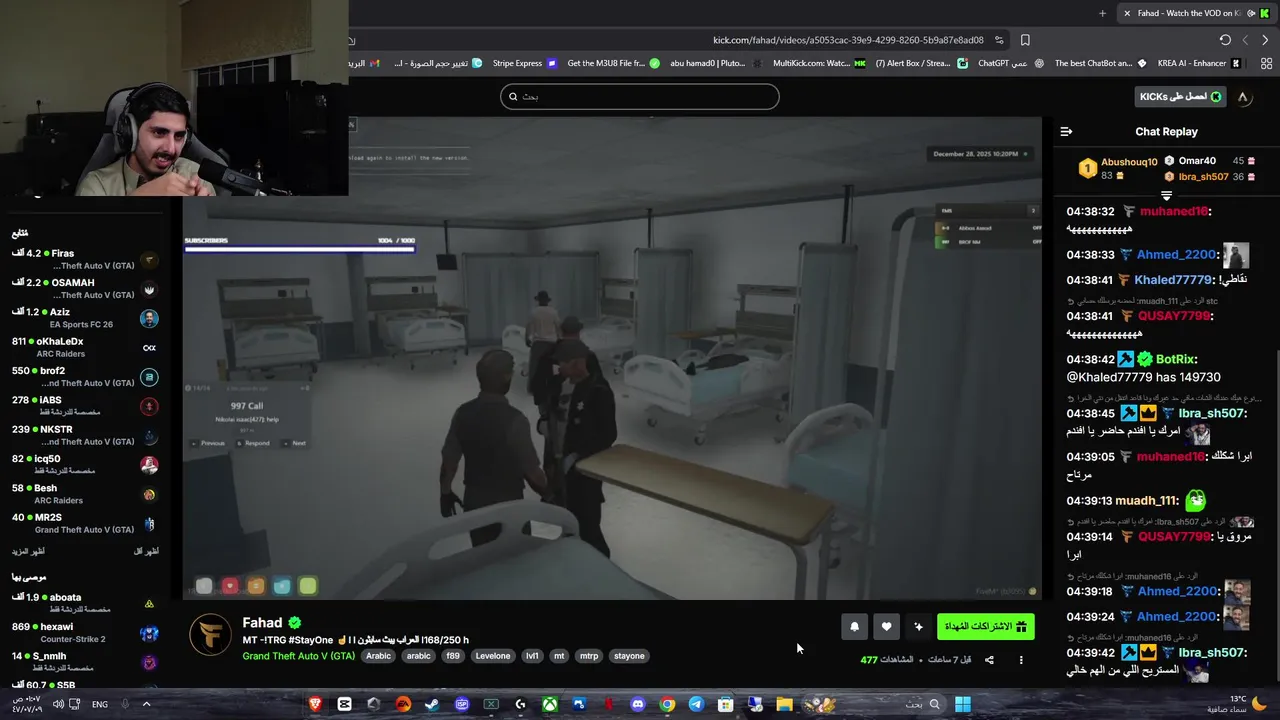Open Xbox app from the taskbar

point(550,704)
